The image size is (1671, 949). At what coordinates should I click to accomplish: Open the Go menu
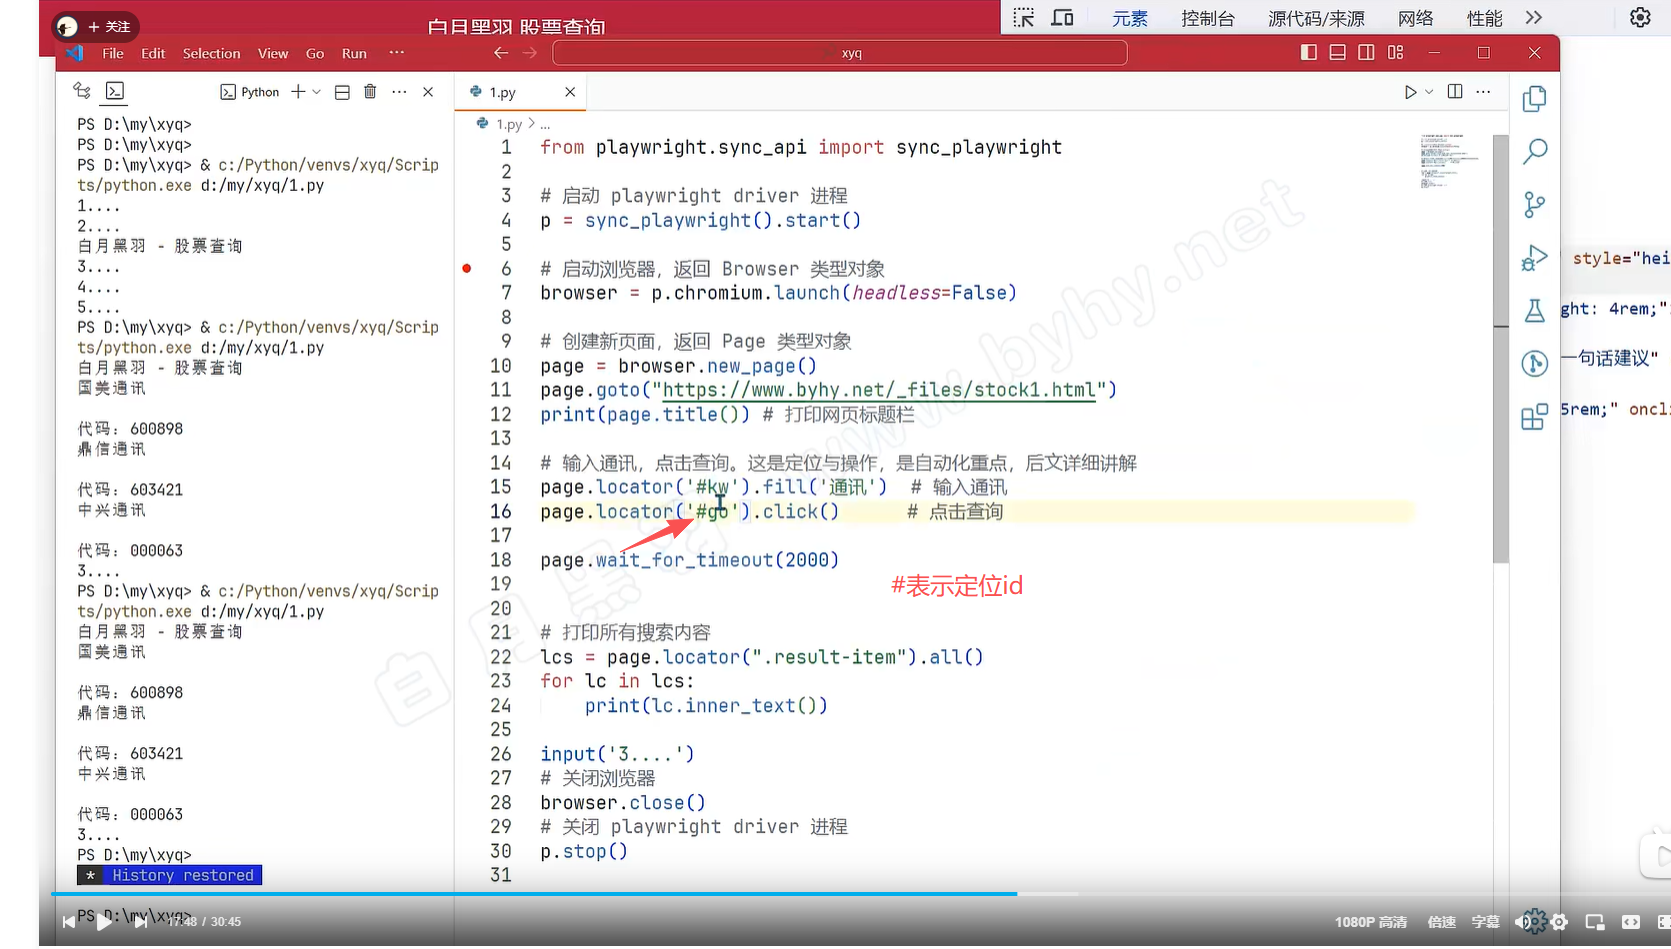point(315,53)
